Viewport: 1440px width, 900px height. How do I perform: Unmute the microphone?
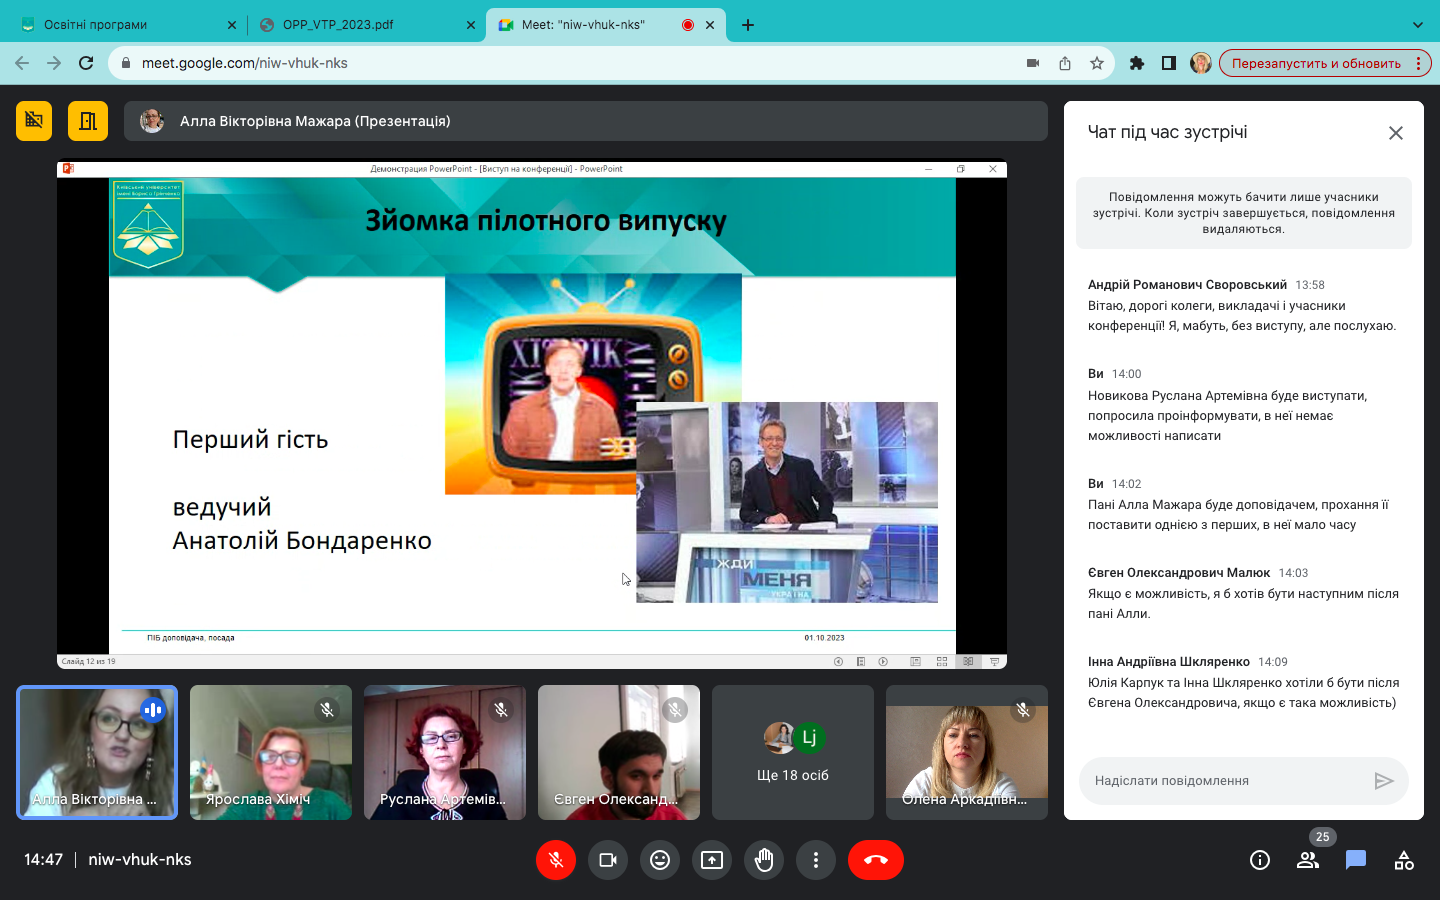tap(556, 860)
